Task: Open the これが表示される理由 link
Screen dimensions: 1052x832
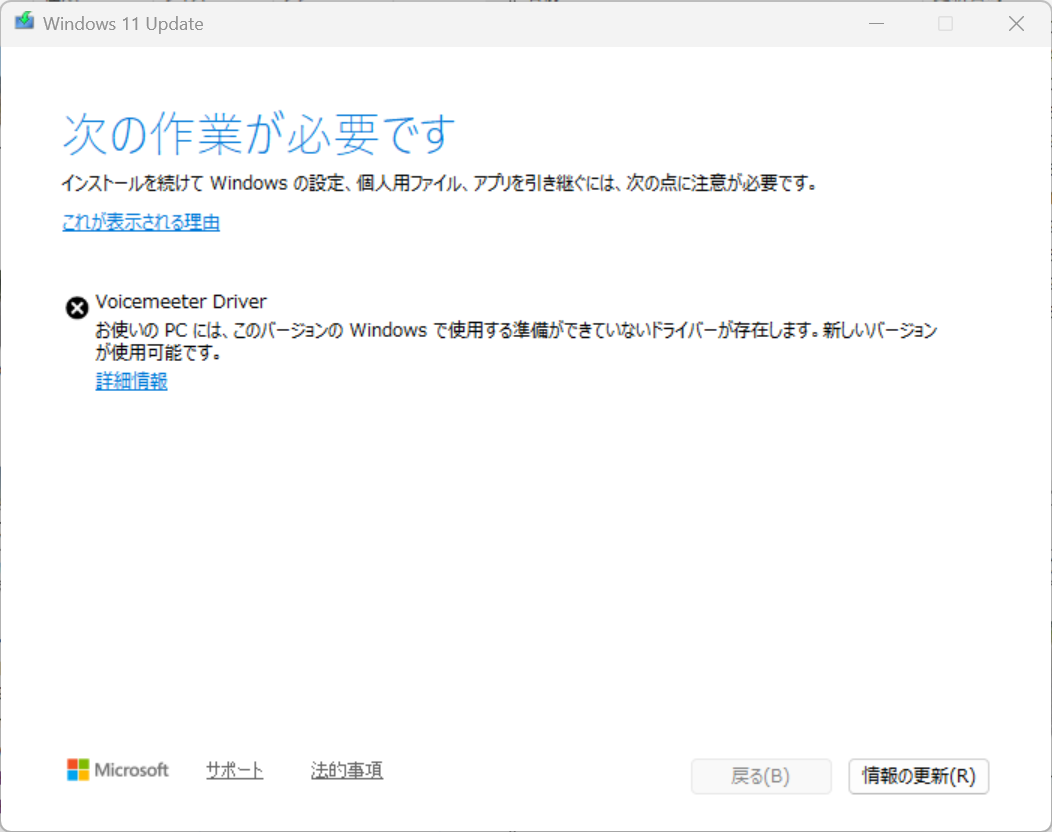Action: click(x=141, y=222)
